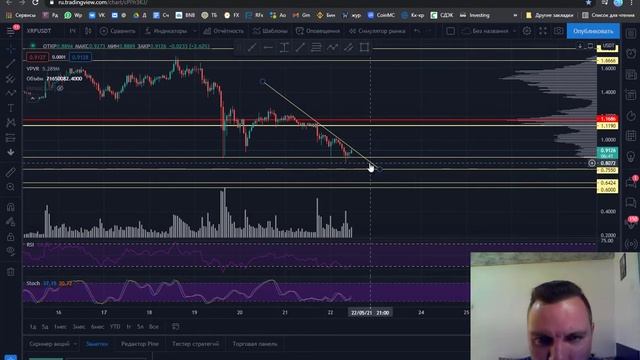
Task: Select the text annotation tool
Action: [x=11, y=108]
